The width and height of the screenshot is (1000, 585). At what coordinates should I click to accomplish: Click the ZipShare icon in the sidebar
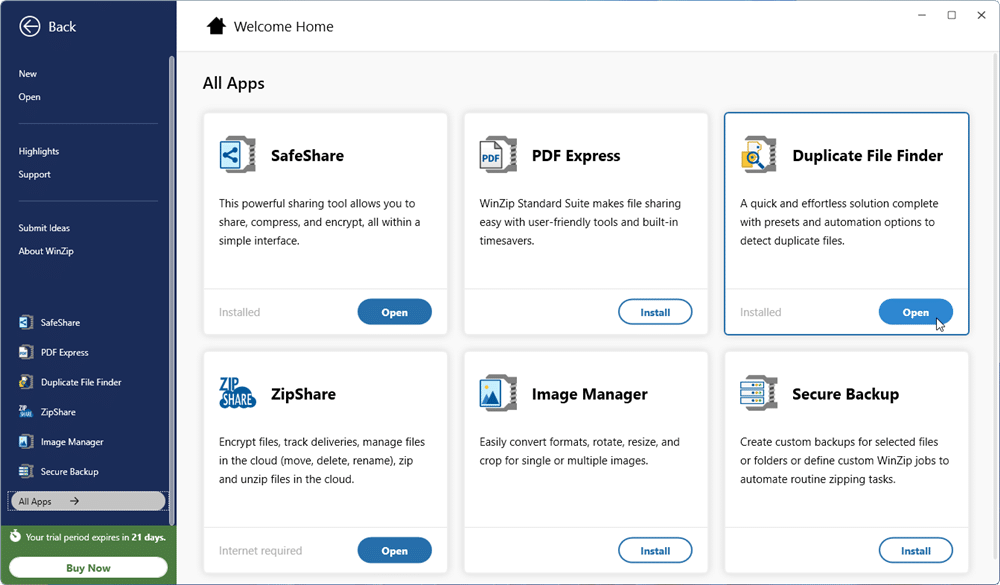pos(26,412)
